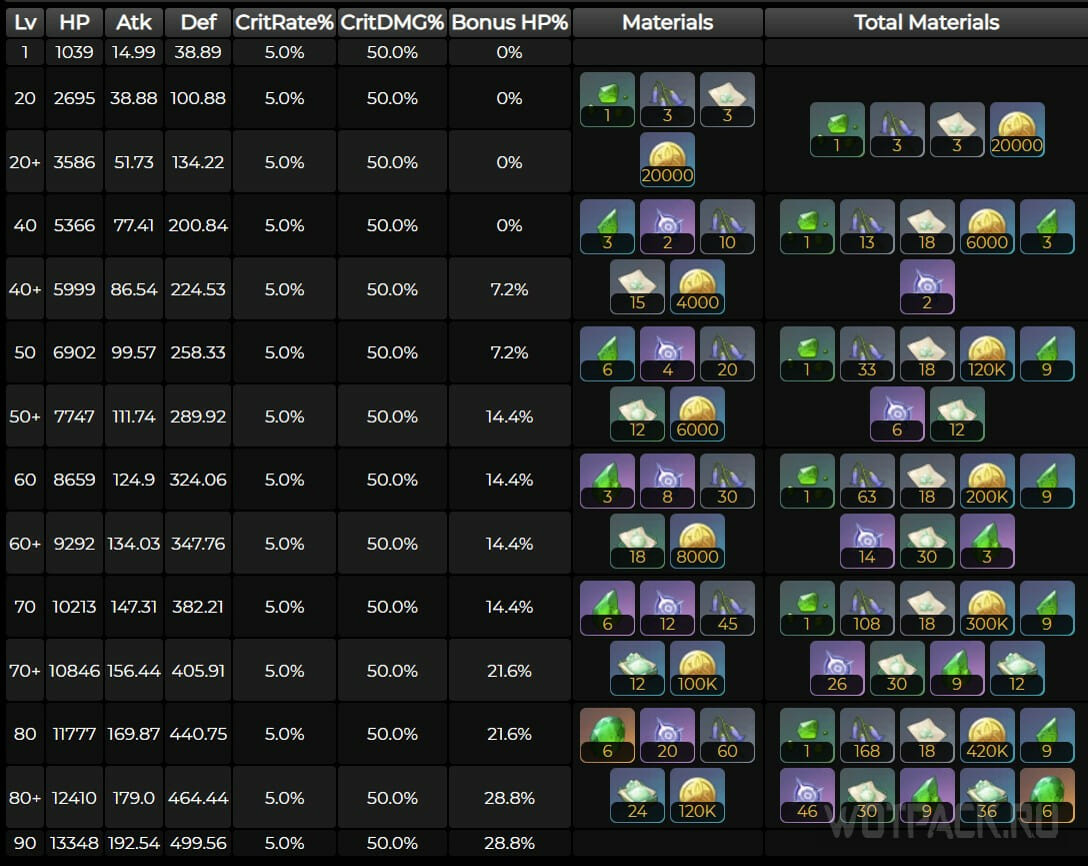Click the HP value 1039
Viewport: 1088px width, 866px height.
click(74, 52)
